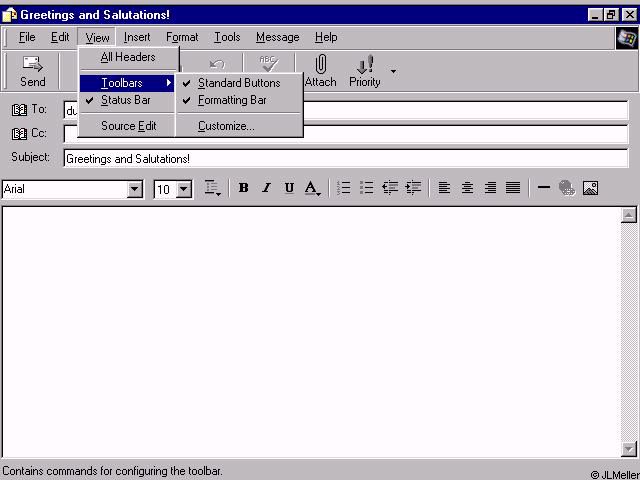Screen dimensions: 640x480
Task: Open the Edit menu
Action: coord(60,37)
